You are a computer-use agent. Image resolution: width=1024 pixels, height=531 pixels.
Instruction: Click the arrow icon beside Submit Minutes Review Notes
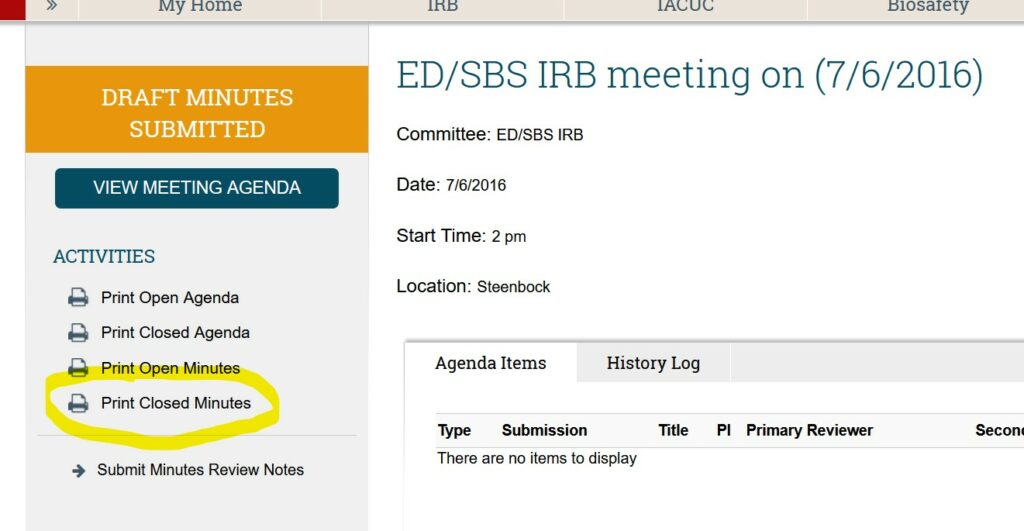click(79, 470)
